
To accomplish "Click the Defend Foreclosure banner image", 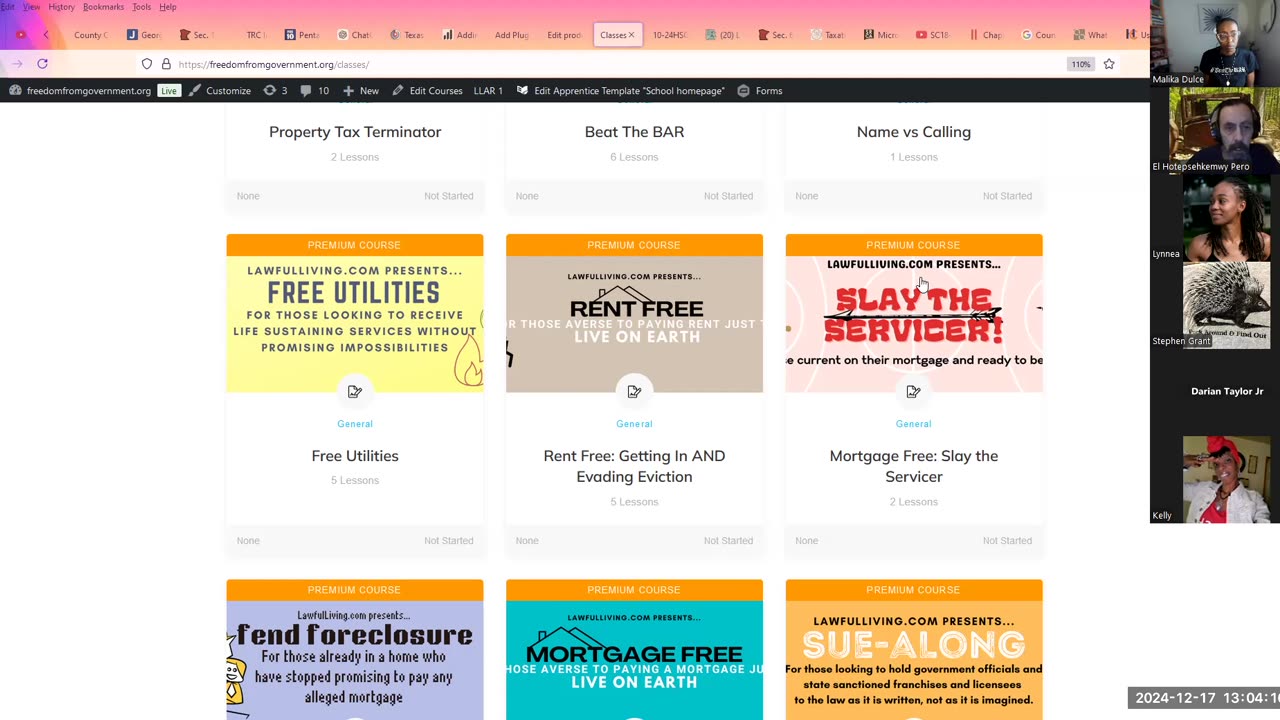I will coord(355,660).
